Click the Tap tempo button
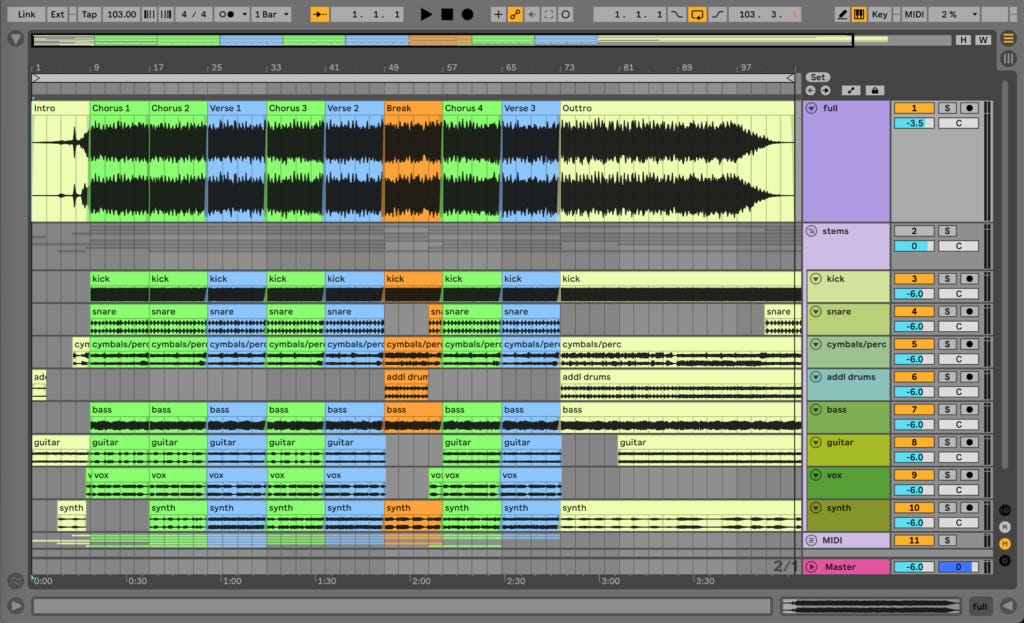 (x=89, y=14)
